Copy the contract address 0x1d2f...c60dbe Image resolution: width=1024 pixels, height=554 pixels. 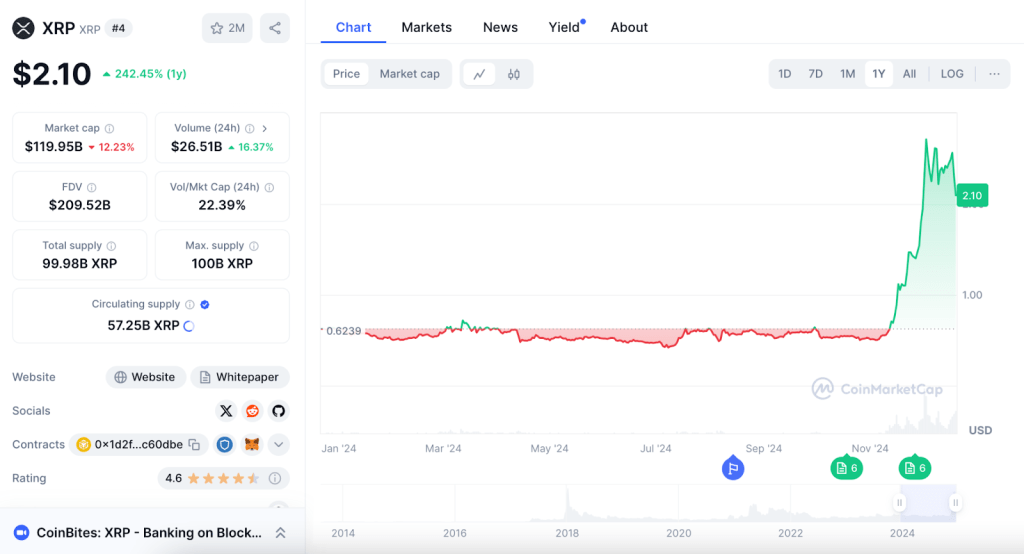point(195,445)
